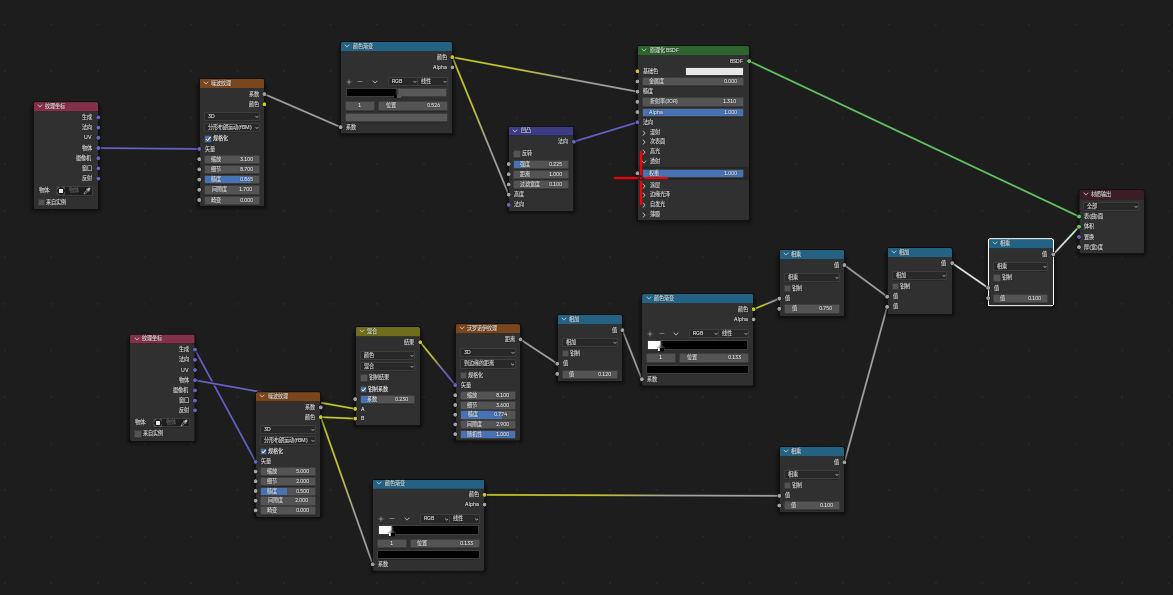
Task: Toggle 规格化 checkbox in top noise texture node
Action: 208,138
